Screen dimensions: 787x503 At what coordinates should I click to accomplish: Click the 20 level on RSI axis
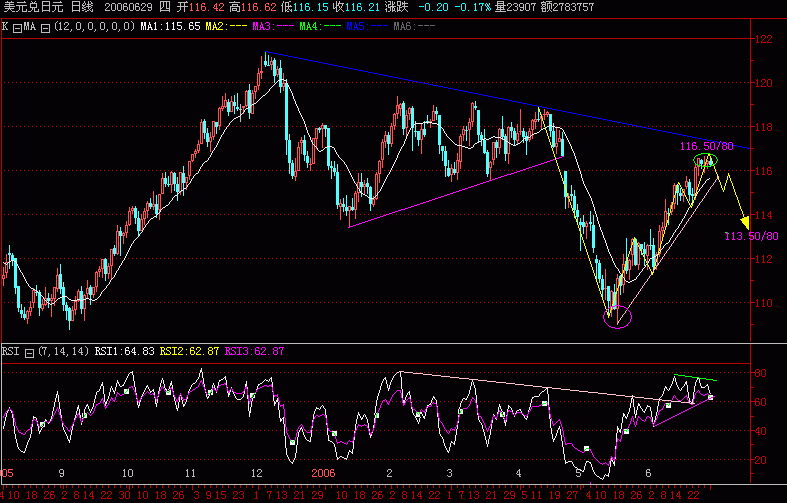760,460
